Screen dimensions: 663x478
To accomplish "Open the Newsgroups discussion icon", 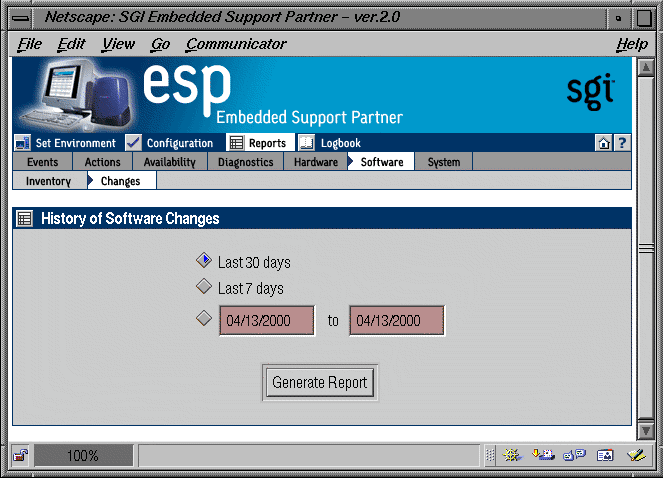I will click(x=574, y=455).
